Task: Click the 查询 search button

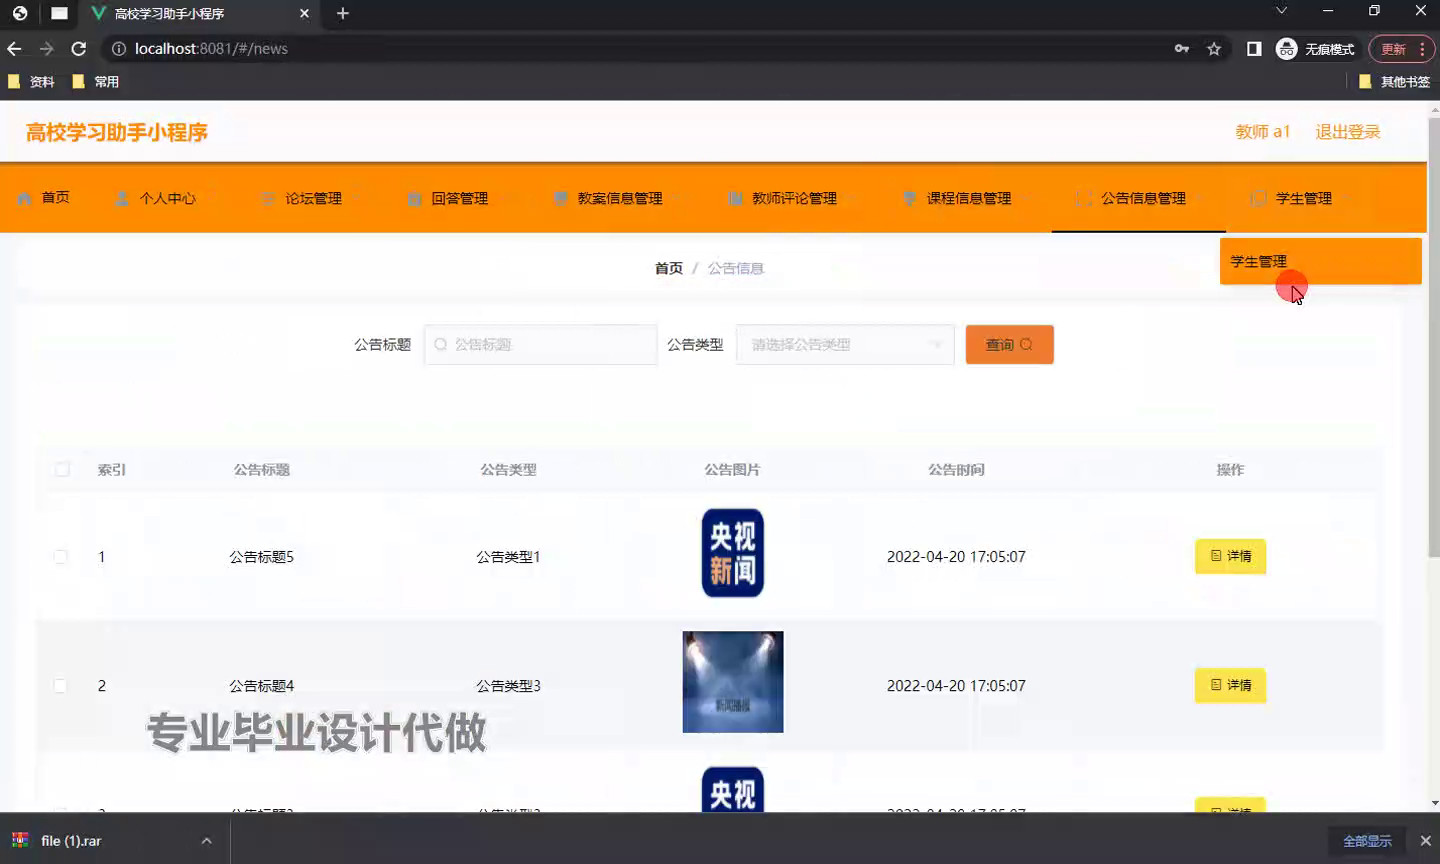Action: (1009, 344)
